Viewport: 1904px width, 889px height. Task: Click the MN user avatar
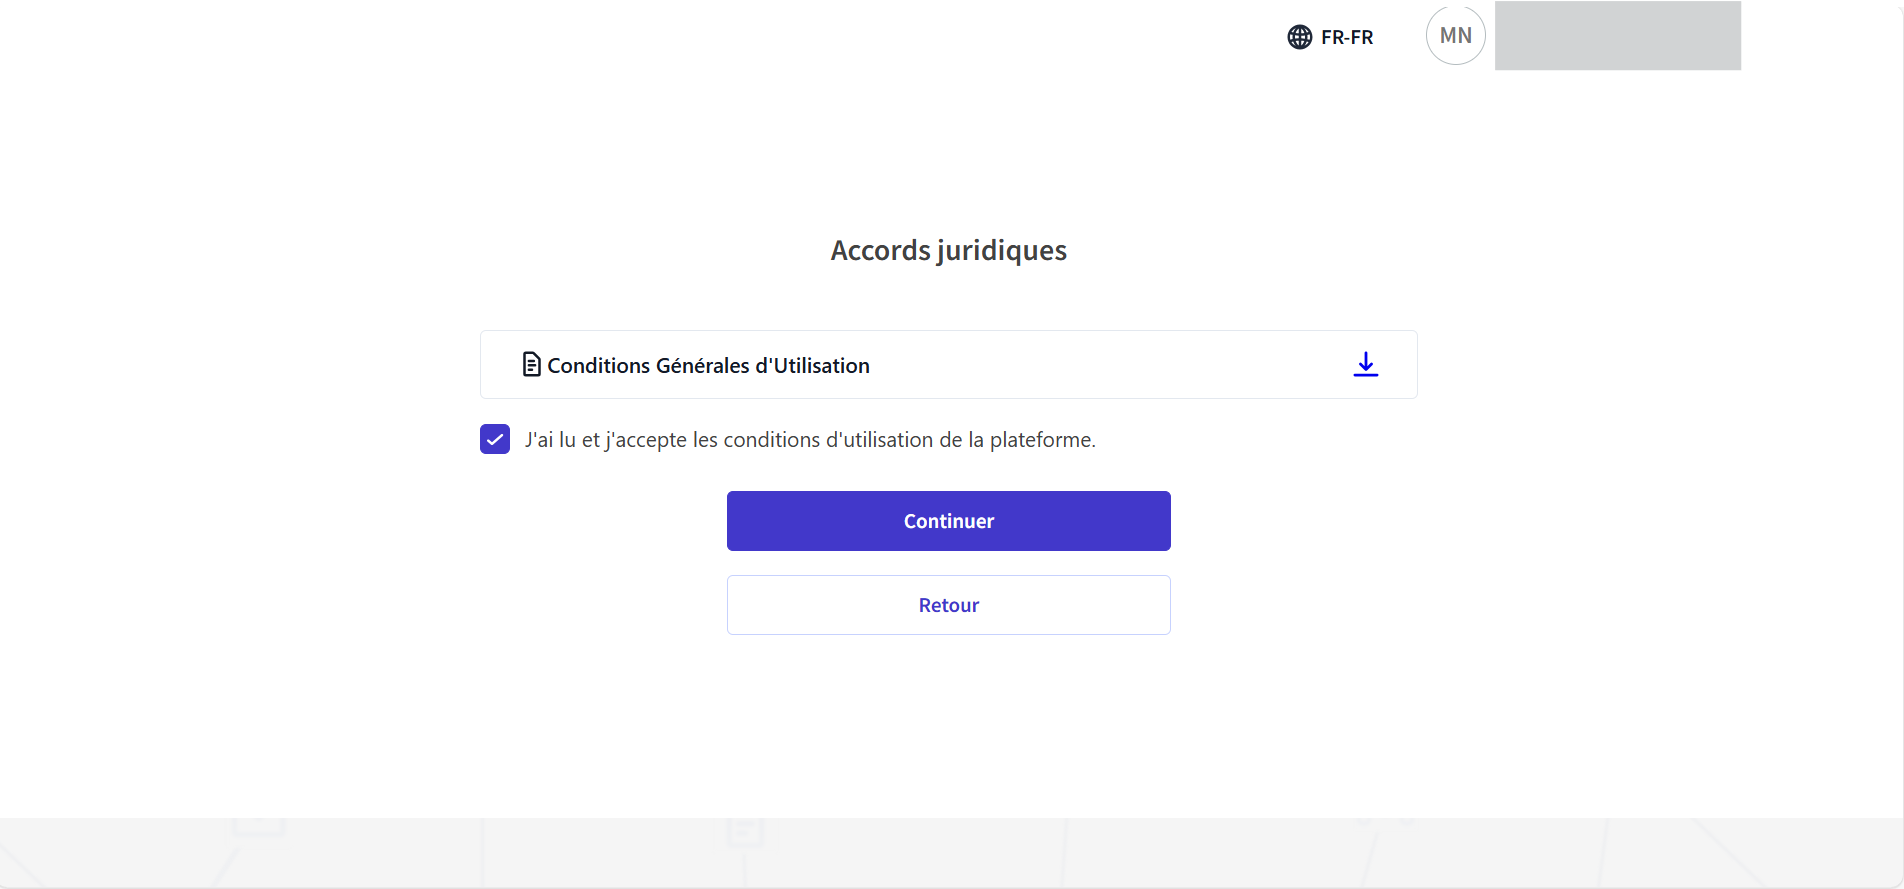(1455, 36)
